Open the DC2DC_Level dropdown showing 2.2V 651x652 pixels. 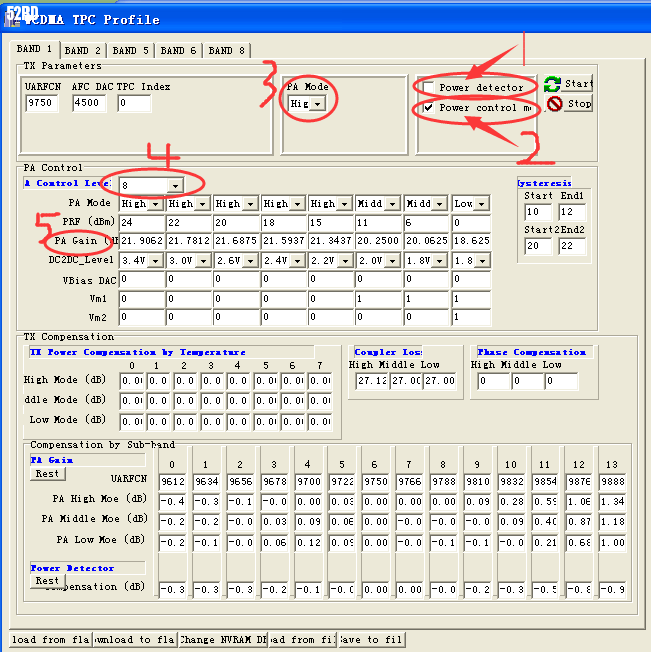coord(345,261)
